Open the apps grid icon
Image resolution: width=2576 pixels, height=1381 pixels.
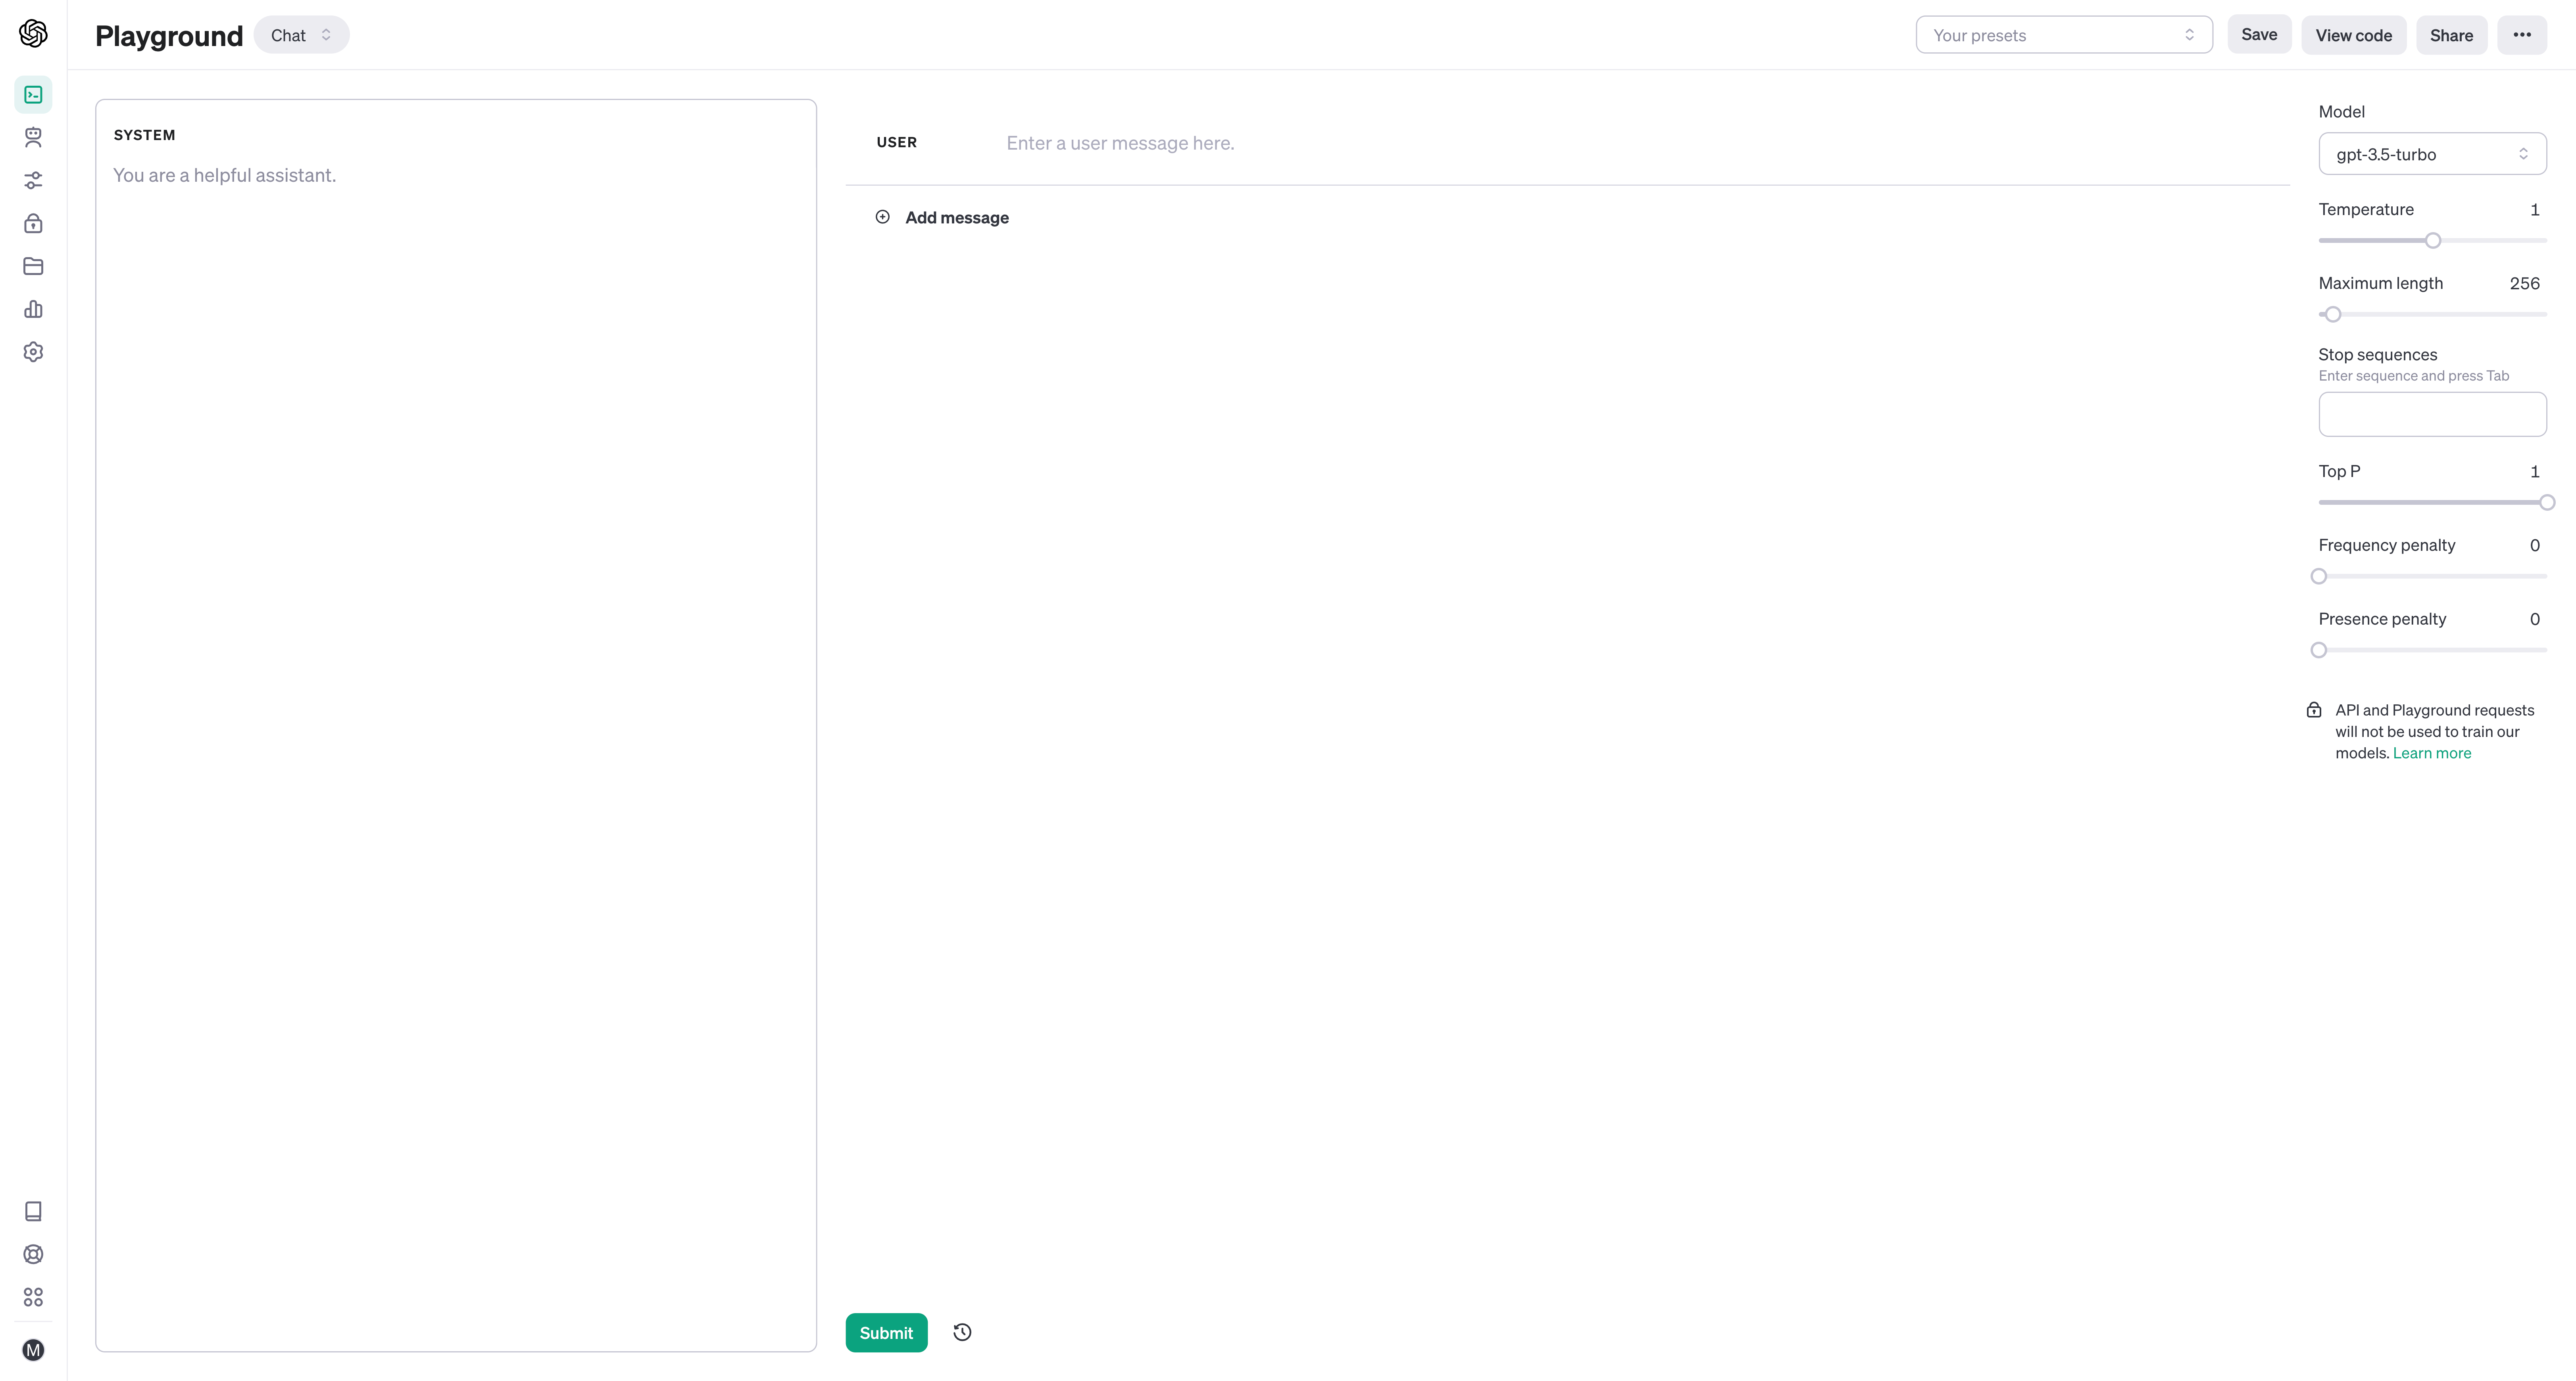[x=33, y=1297]
